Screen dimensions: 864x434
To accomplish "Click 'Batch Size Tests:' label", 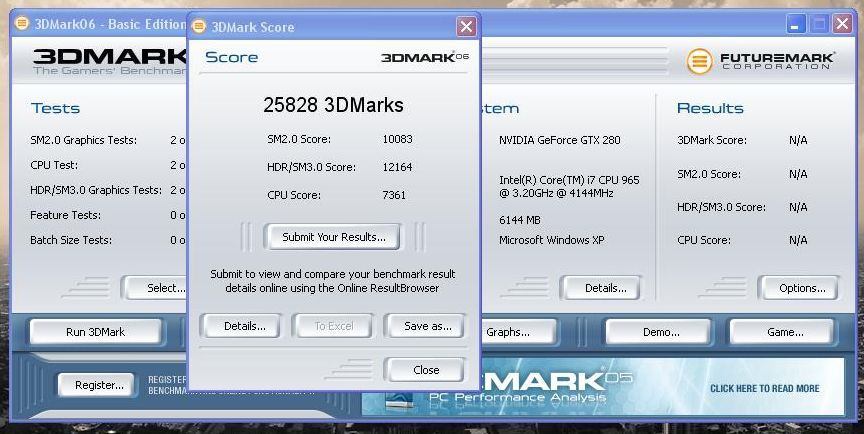I will point(71,240).
